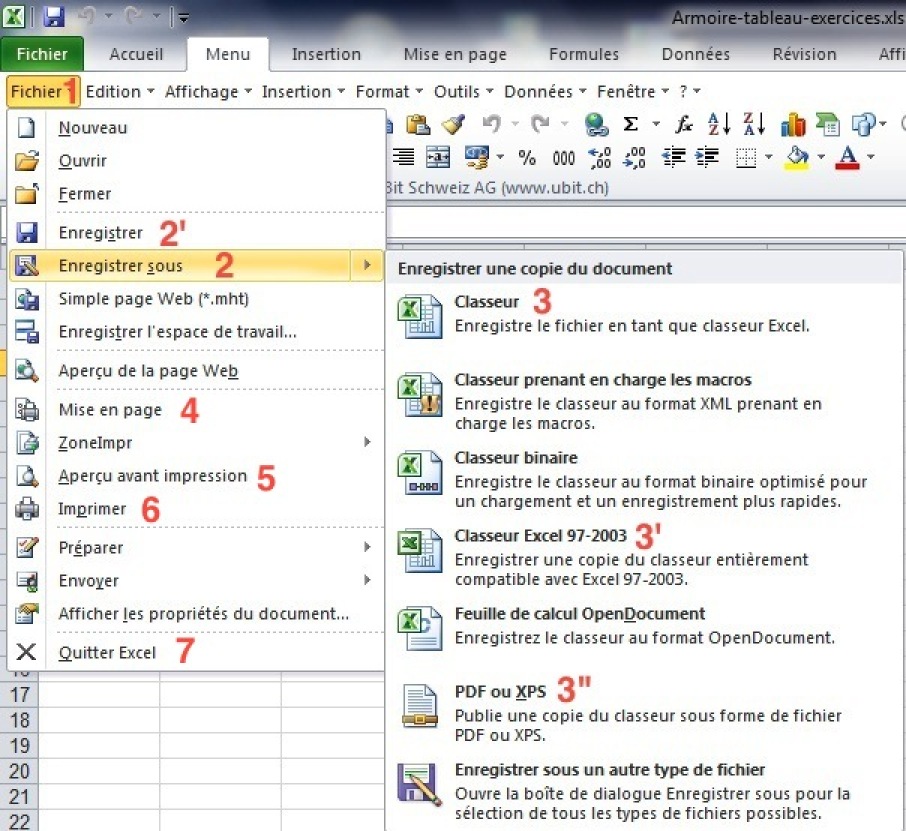
Task: Open the Fill Color dropdown arrow
Action: pos(821,157)
